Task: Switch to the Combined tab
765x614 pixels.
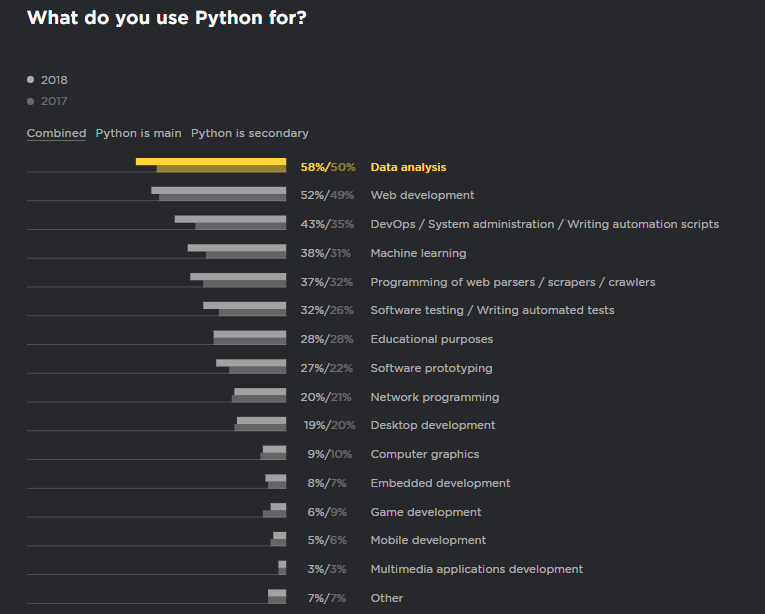Action: [56, 133]
